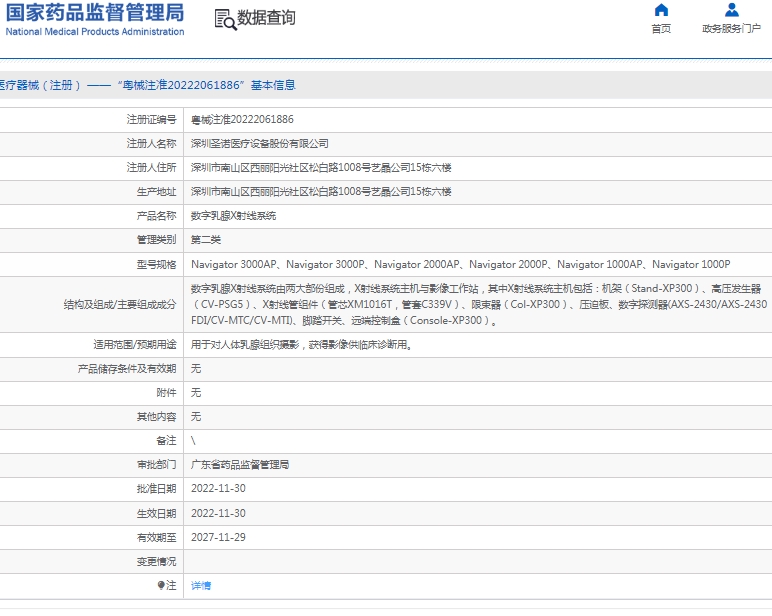Screen dimensions: 772x616
Task: Click the 注册证编号 row label
Action: pyautogui.click(x=151, y=120)
